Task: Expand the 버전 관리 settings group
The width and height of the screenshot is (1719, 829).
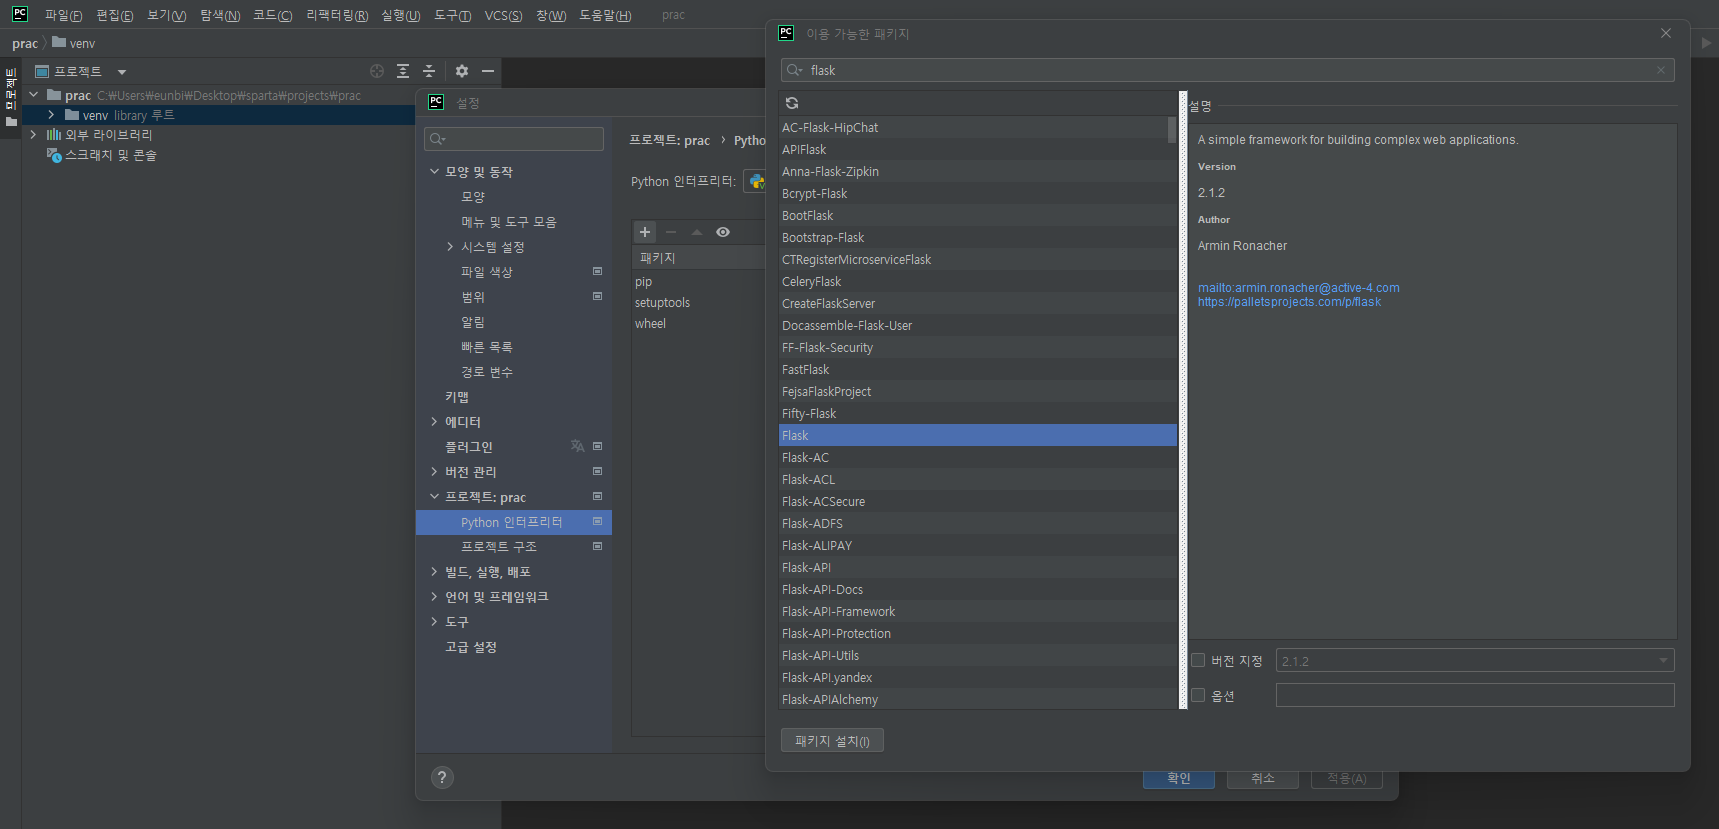Action: (434, 472)
